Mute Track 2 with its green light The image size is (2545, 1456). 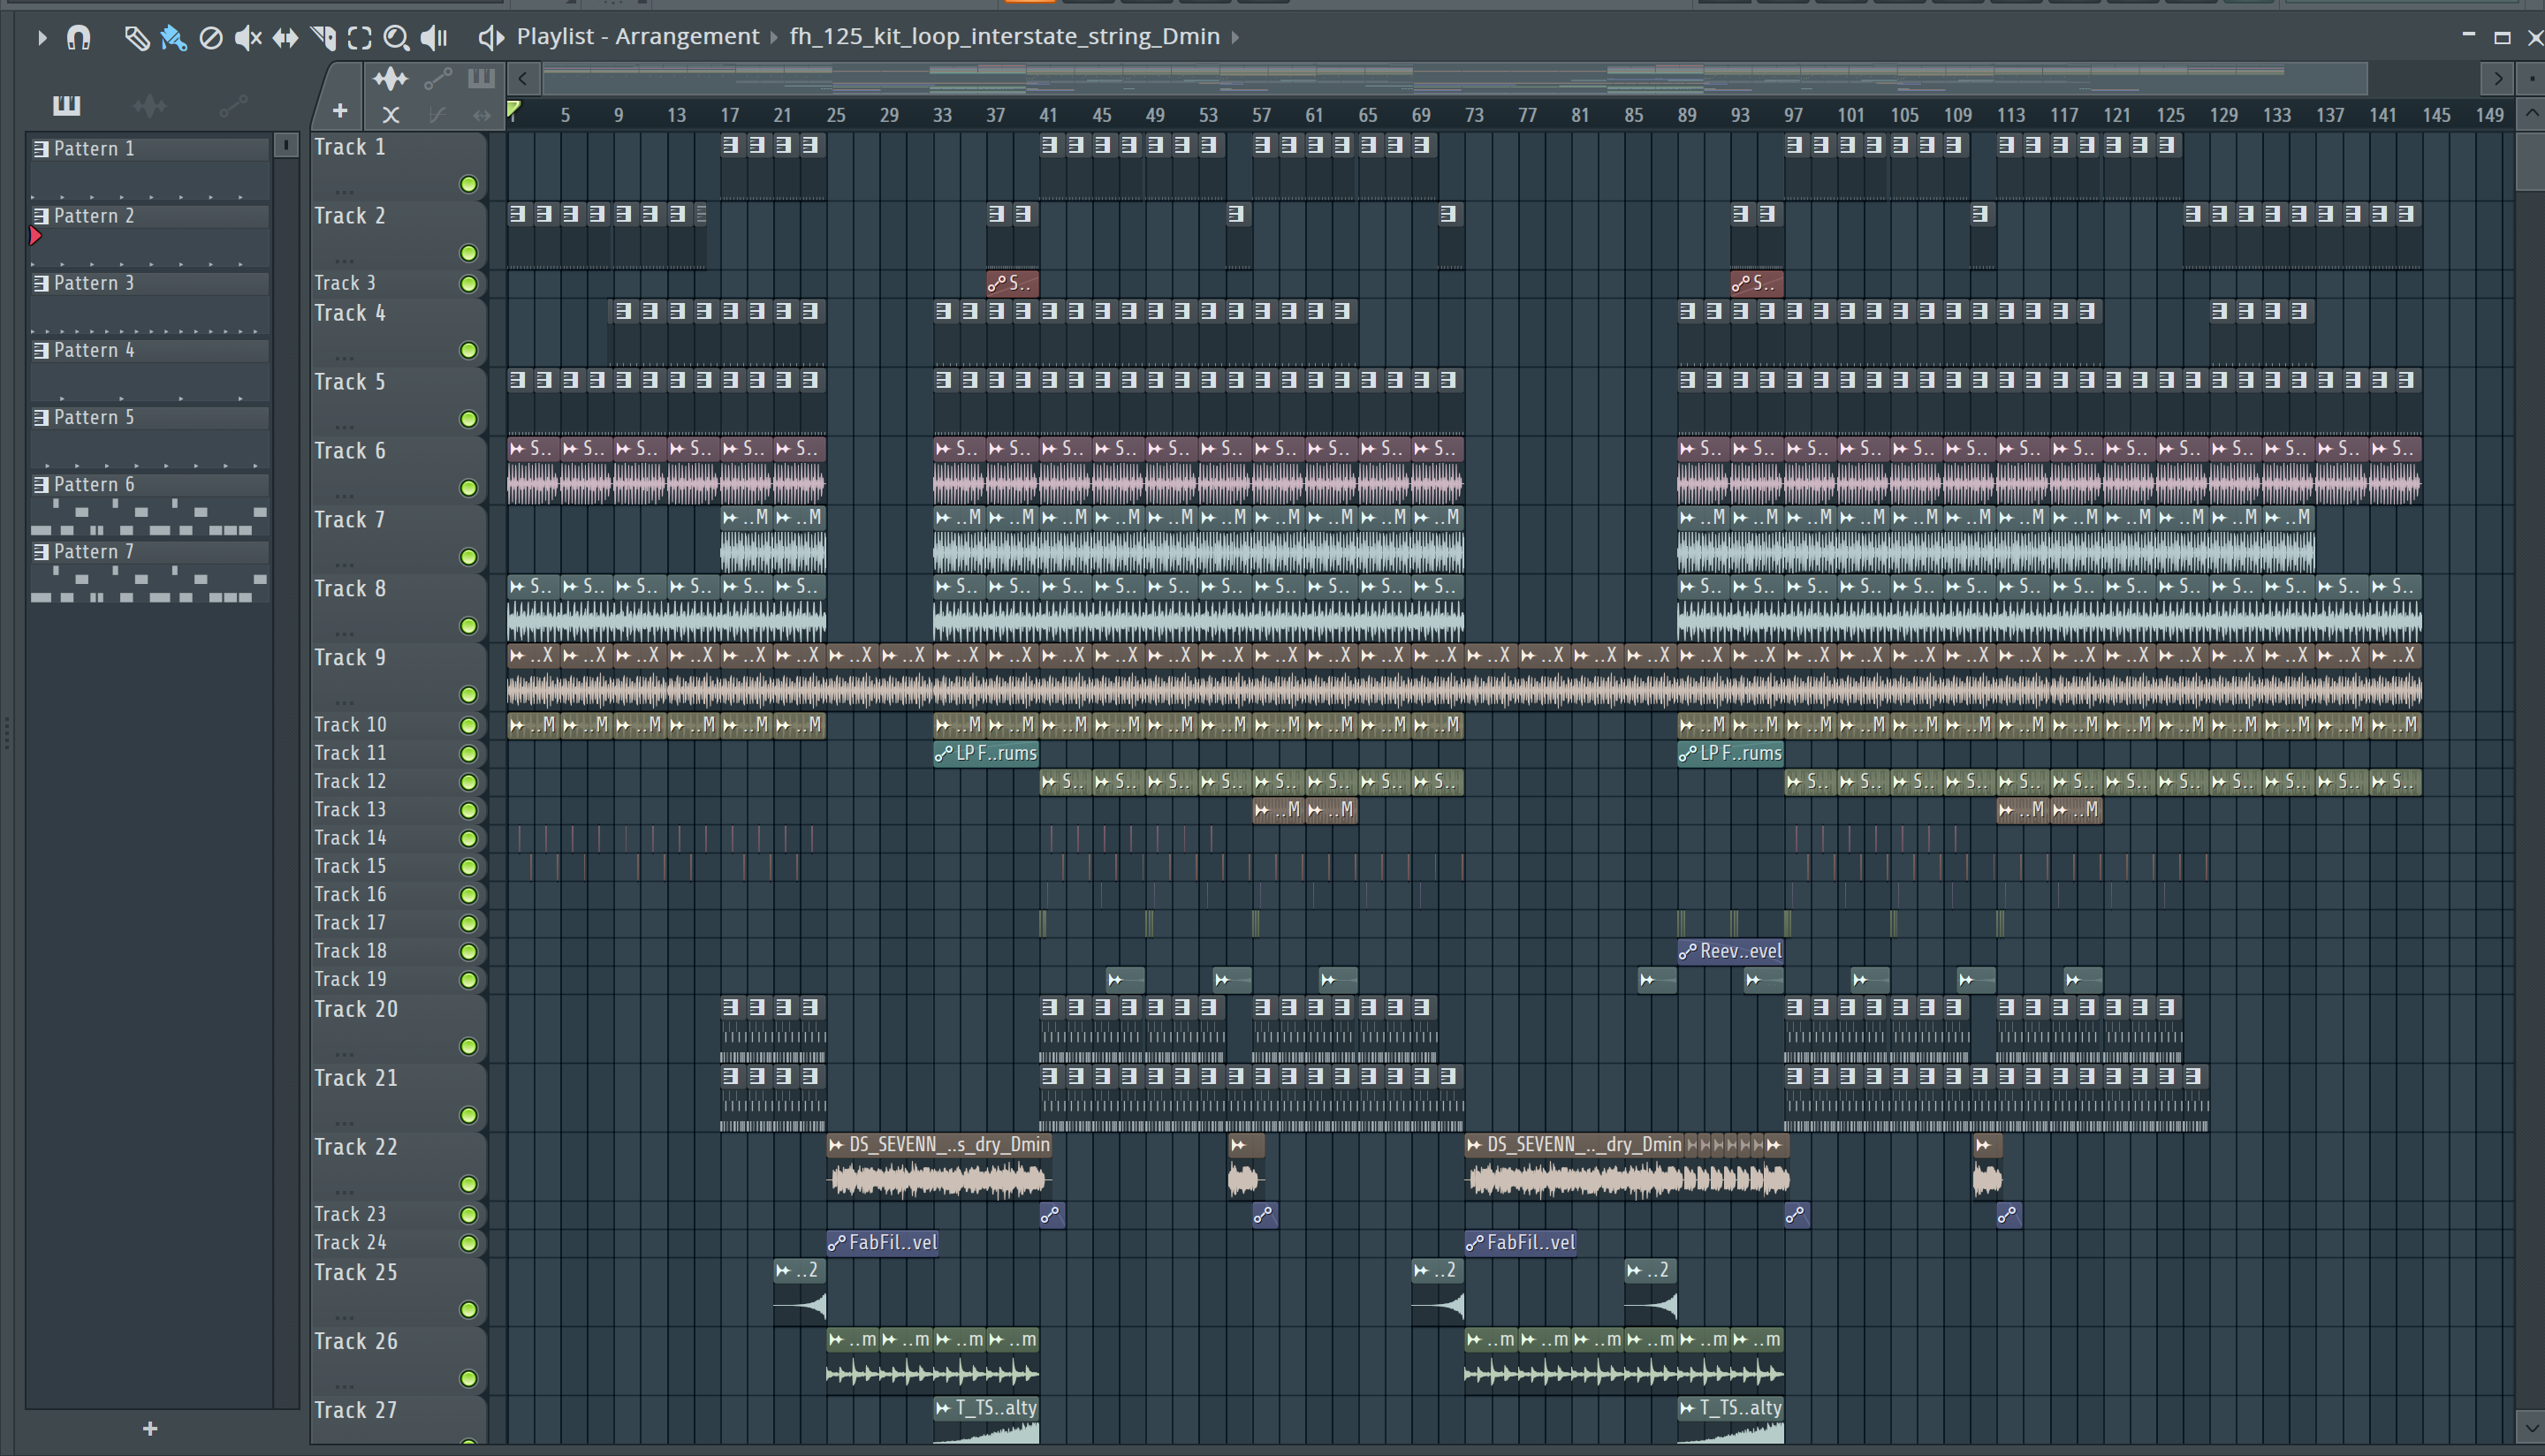[x=468, y=253]
